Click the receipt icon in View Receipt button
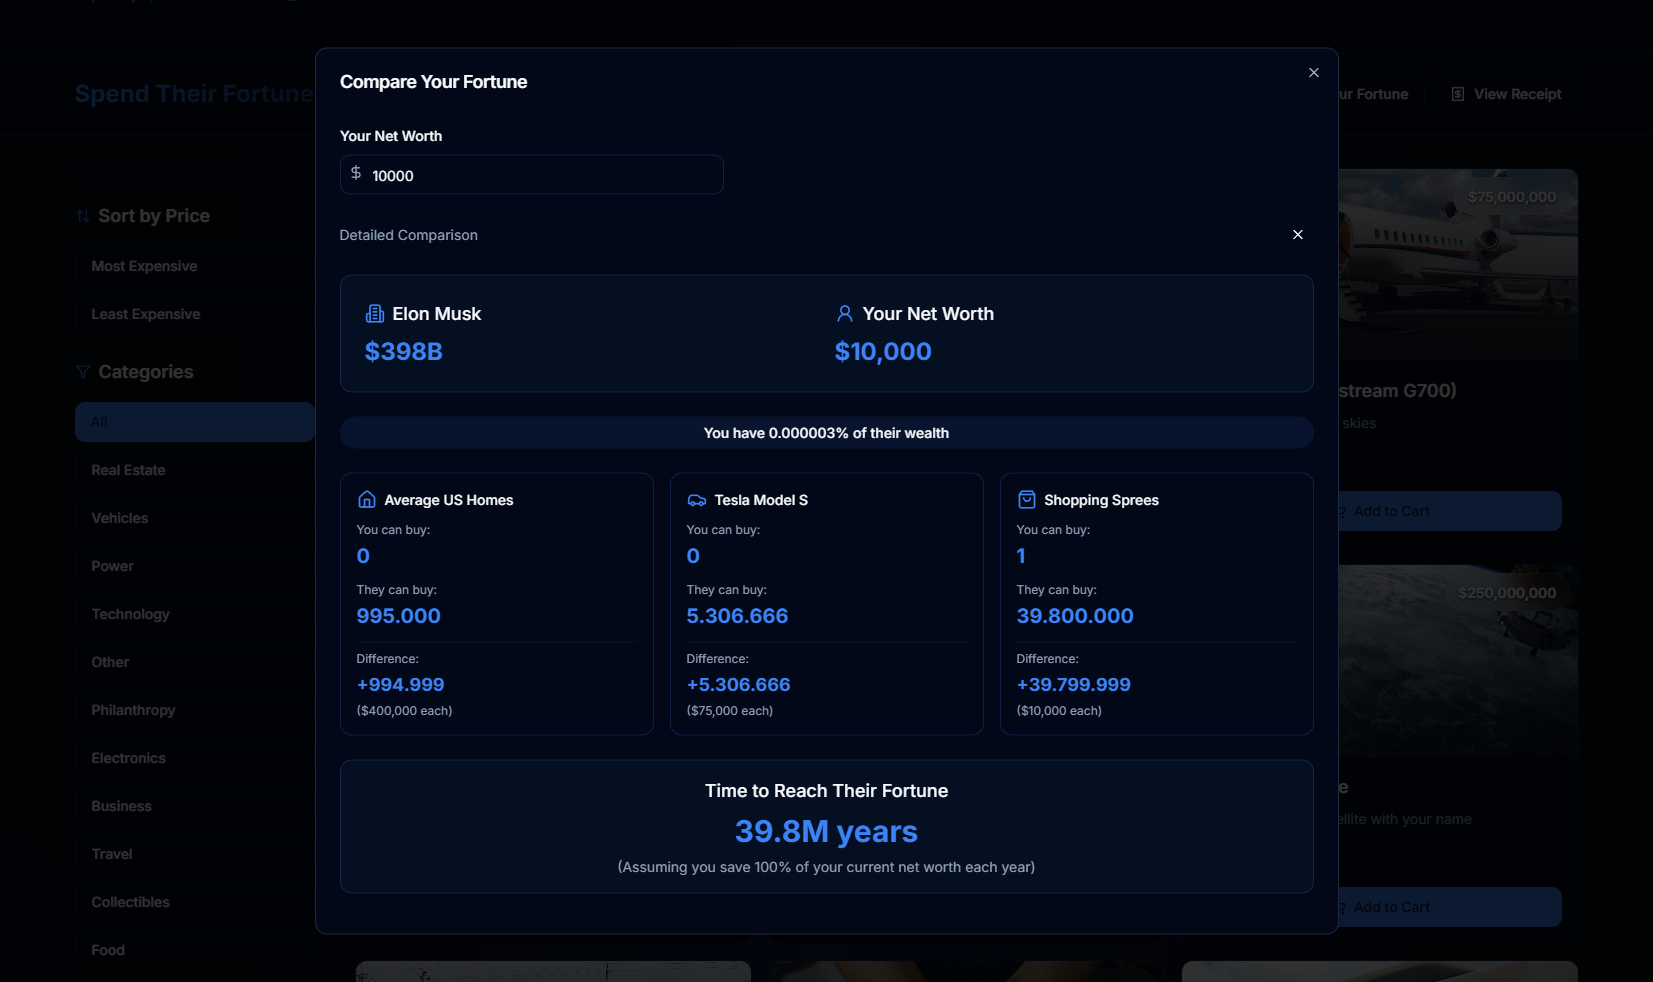1653x982 pixels. click(x=1456, y=93)
